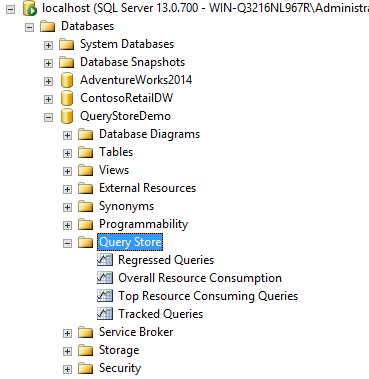
Task: Expand the External Resources node
Action: tap(67, 189)
